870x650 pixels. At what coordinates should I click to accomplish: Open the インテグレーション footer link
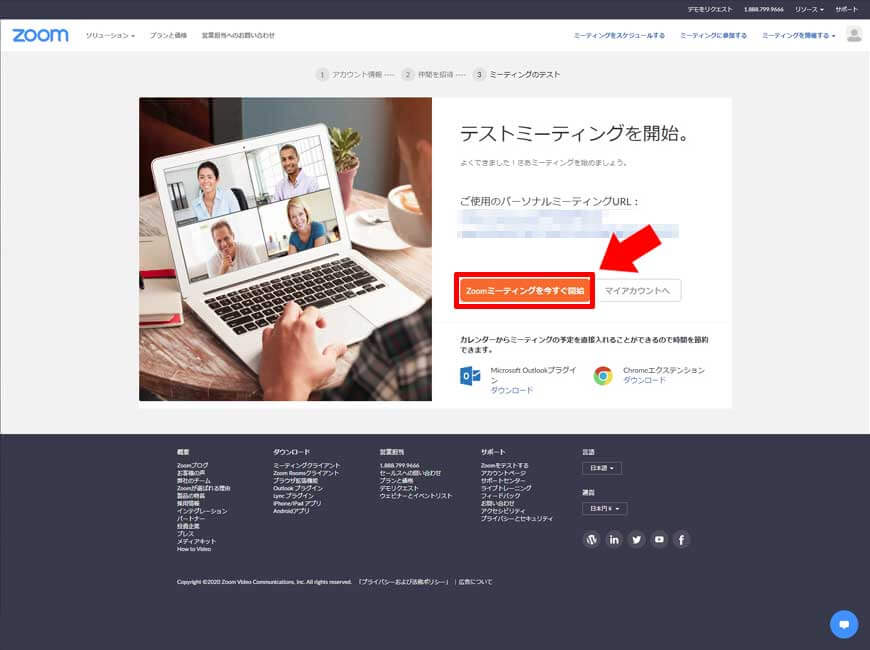point(202,511)
